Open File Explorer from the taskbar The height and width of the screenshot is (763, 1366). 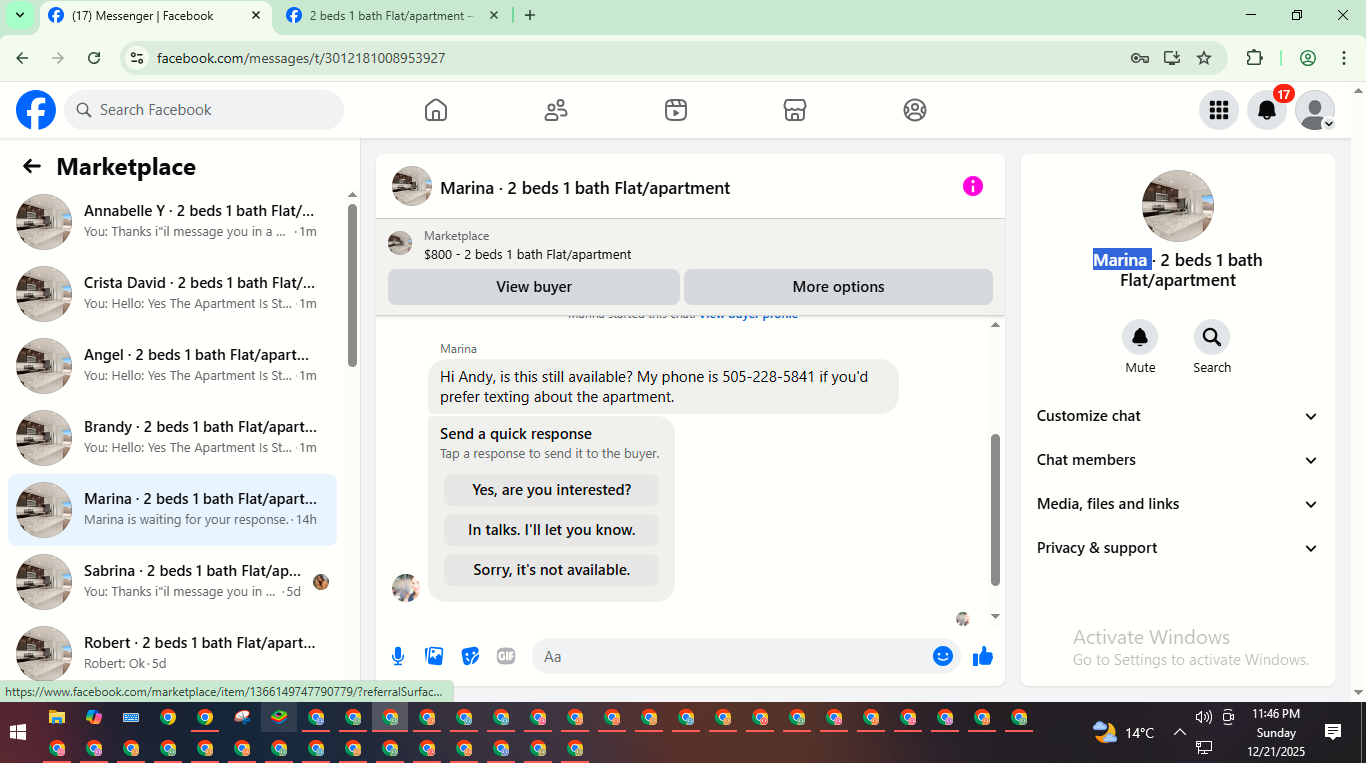[57, 717]
